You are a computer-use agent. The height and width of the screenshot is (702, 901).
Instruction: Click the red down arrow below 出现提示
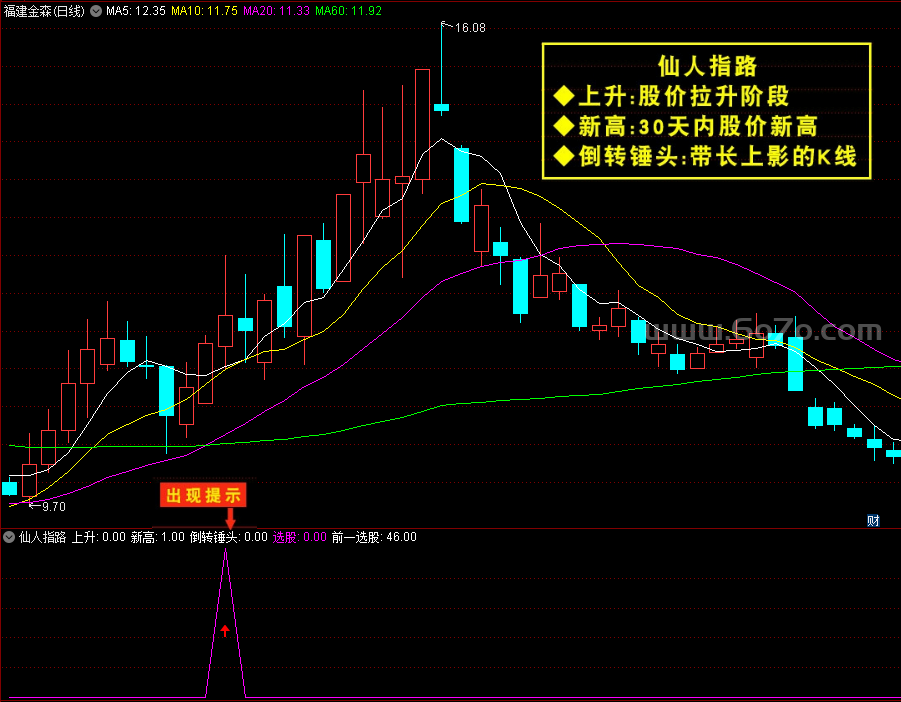pos(230,518)
